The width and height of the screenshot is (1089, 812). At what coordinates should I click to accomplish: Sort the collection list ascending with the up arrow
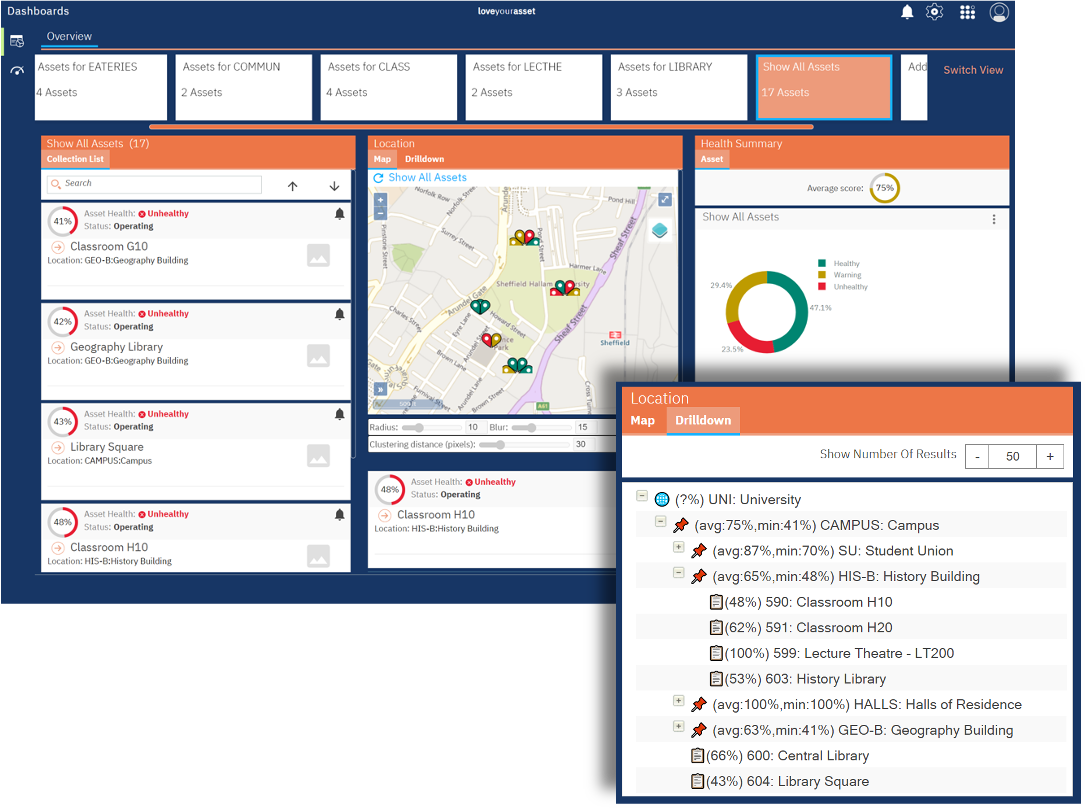click(292, 186)
